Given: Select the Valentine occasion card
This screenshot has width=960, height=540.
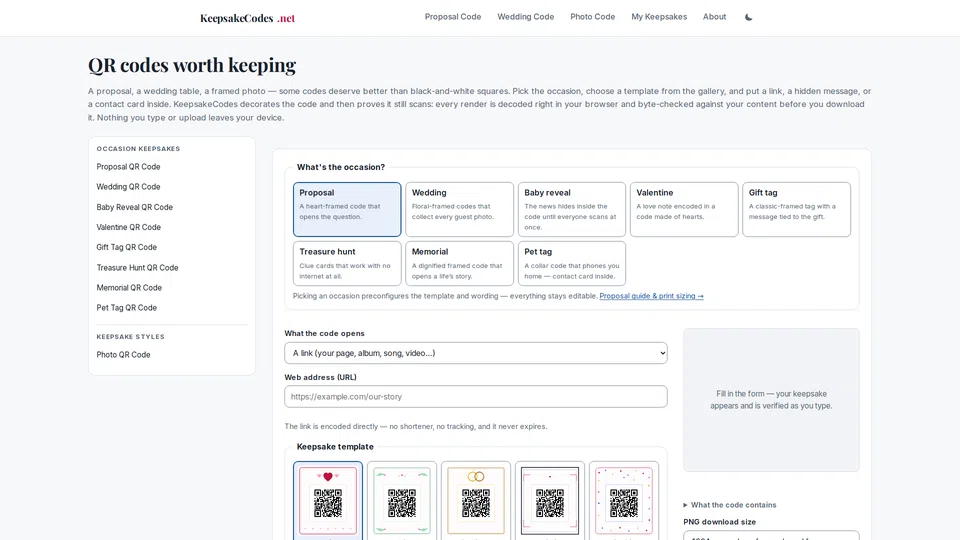Looking at the screenshot, I should (x=684, y=209).
